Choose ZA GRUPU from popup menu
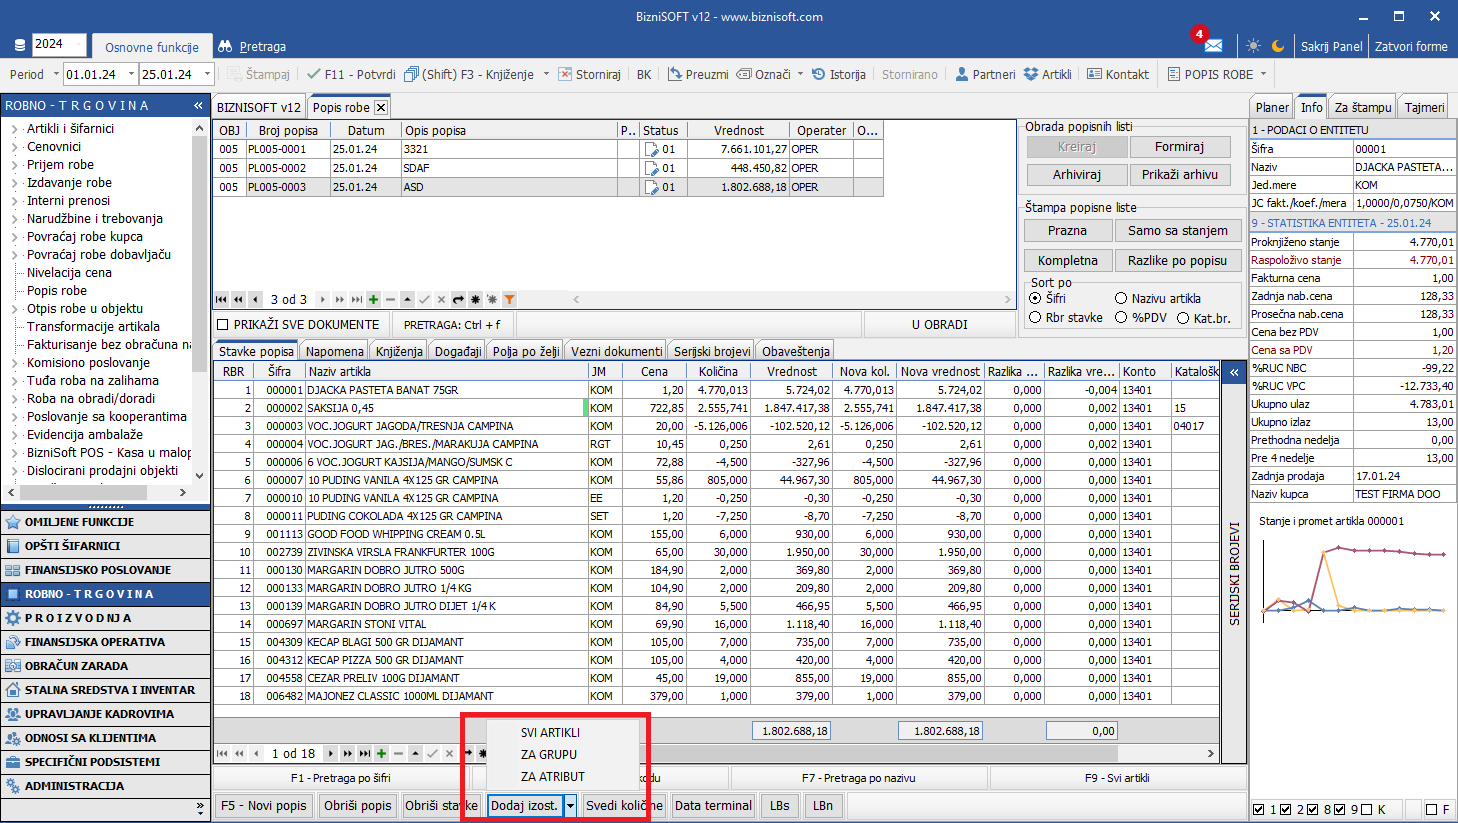 coord(548,754)
